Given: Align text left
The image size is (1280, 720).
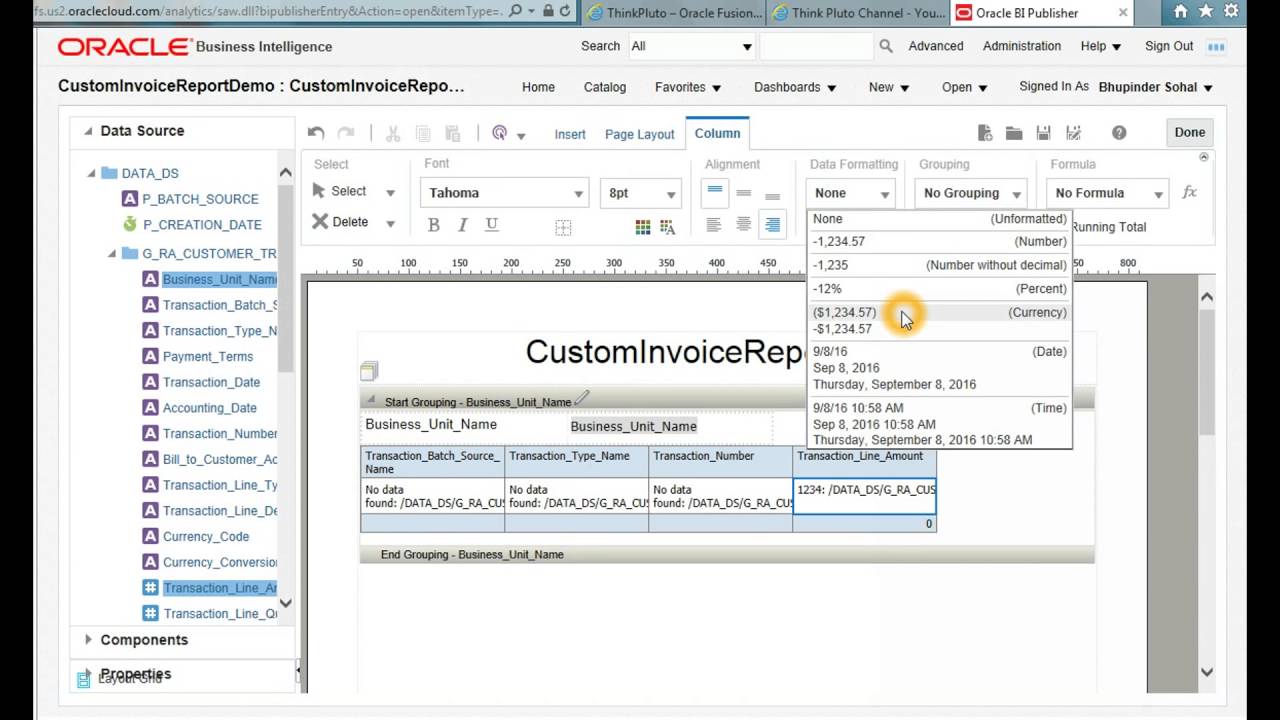Looking at the screenshot, I should [713, 225].
